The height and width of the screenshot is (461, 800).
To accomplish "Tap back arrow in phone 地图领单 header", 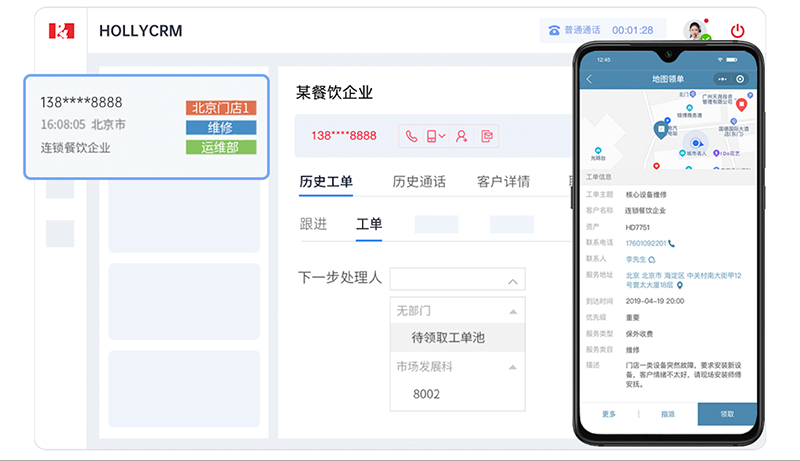I will (x=590, y=79).
